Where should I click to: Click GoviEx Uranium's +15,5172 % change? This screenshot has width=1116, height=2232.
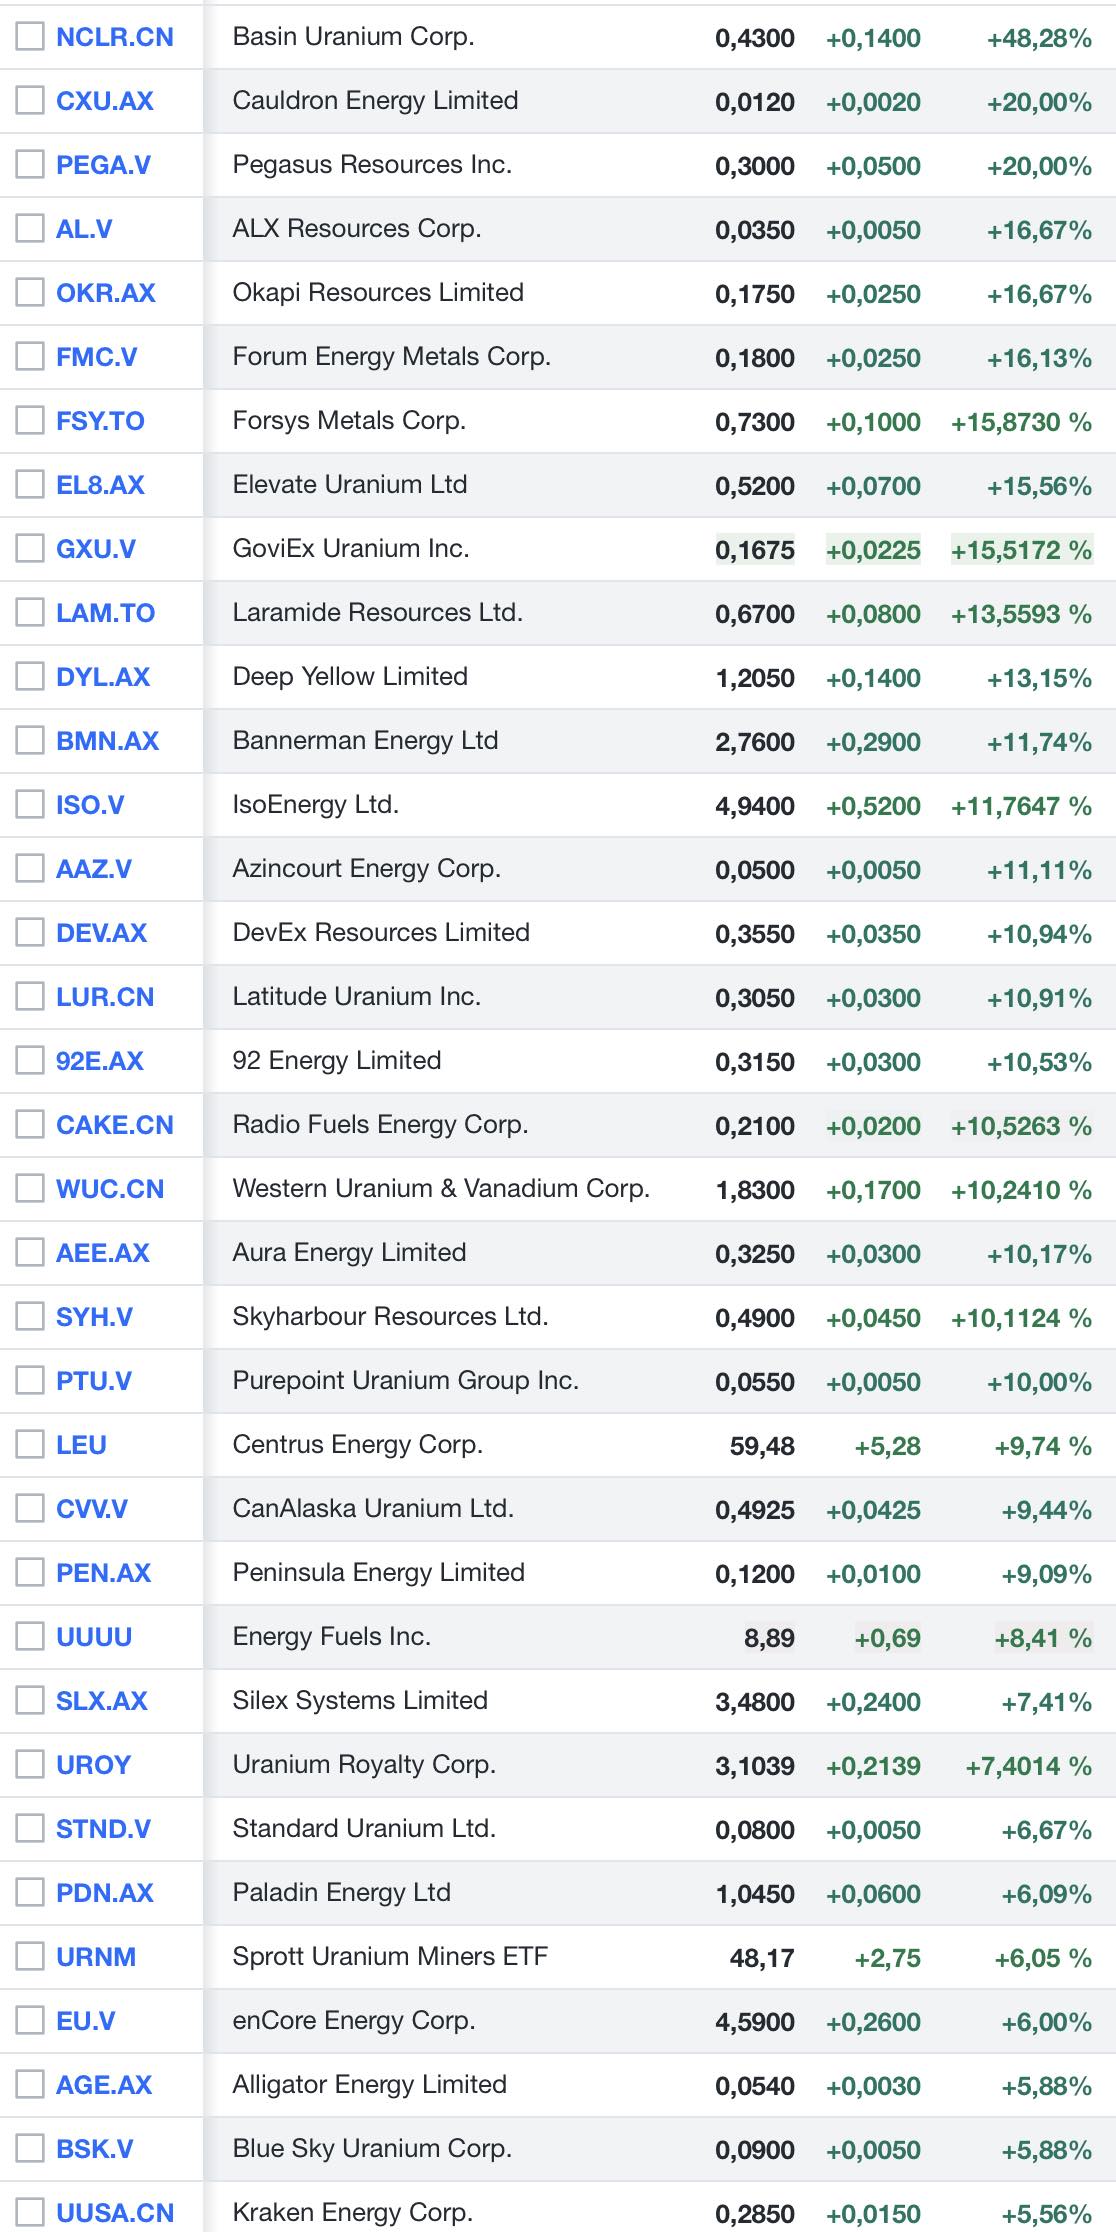1021,550
